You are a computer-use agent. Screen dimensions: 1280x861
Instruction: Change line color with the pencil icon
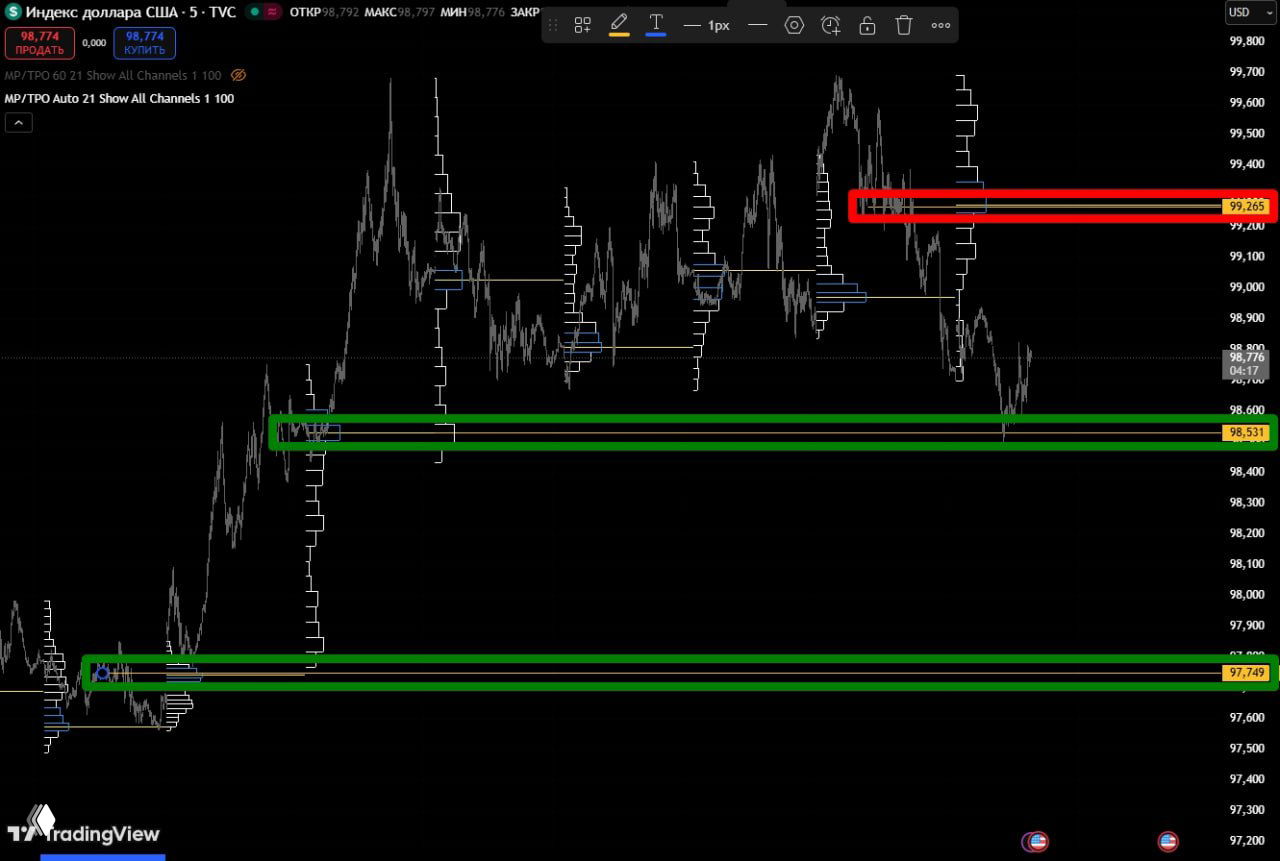619,24
